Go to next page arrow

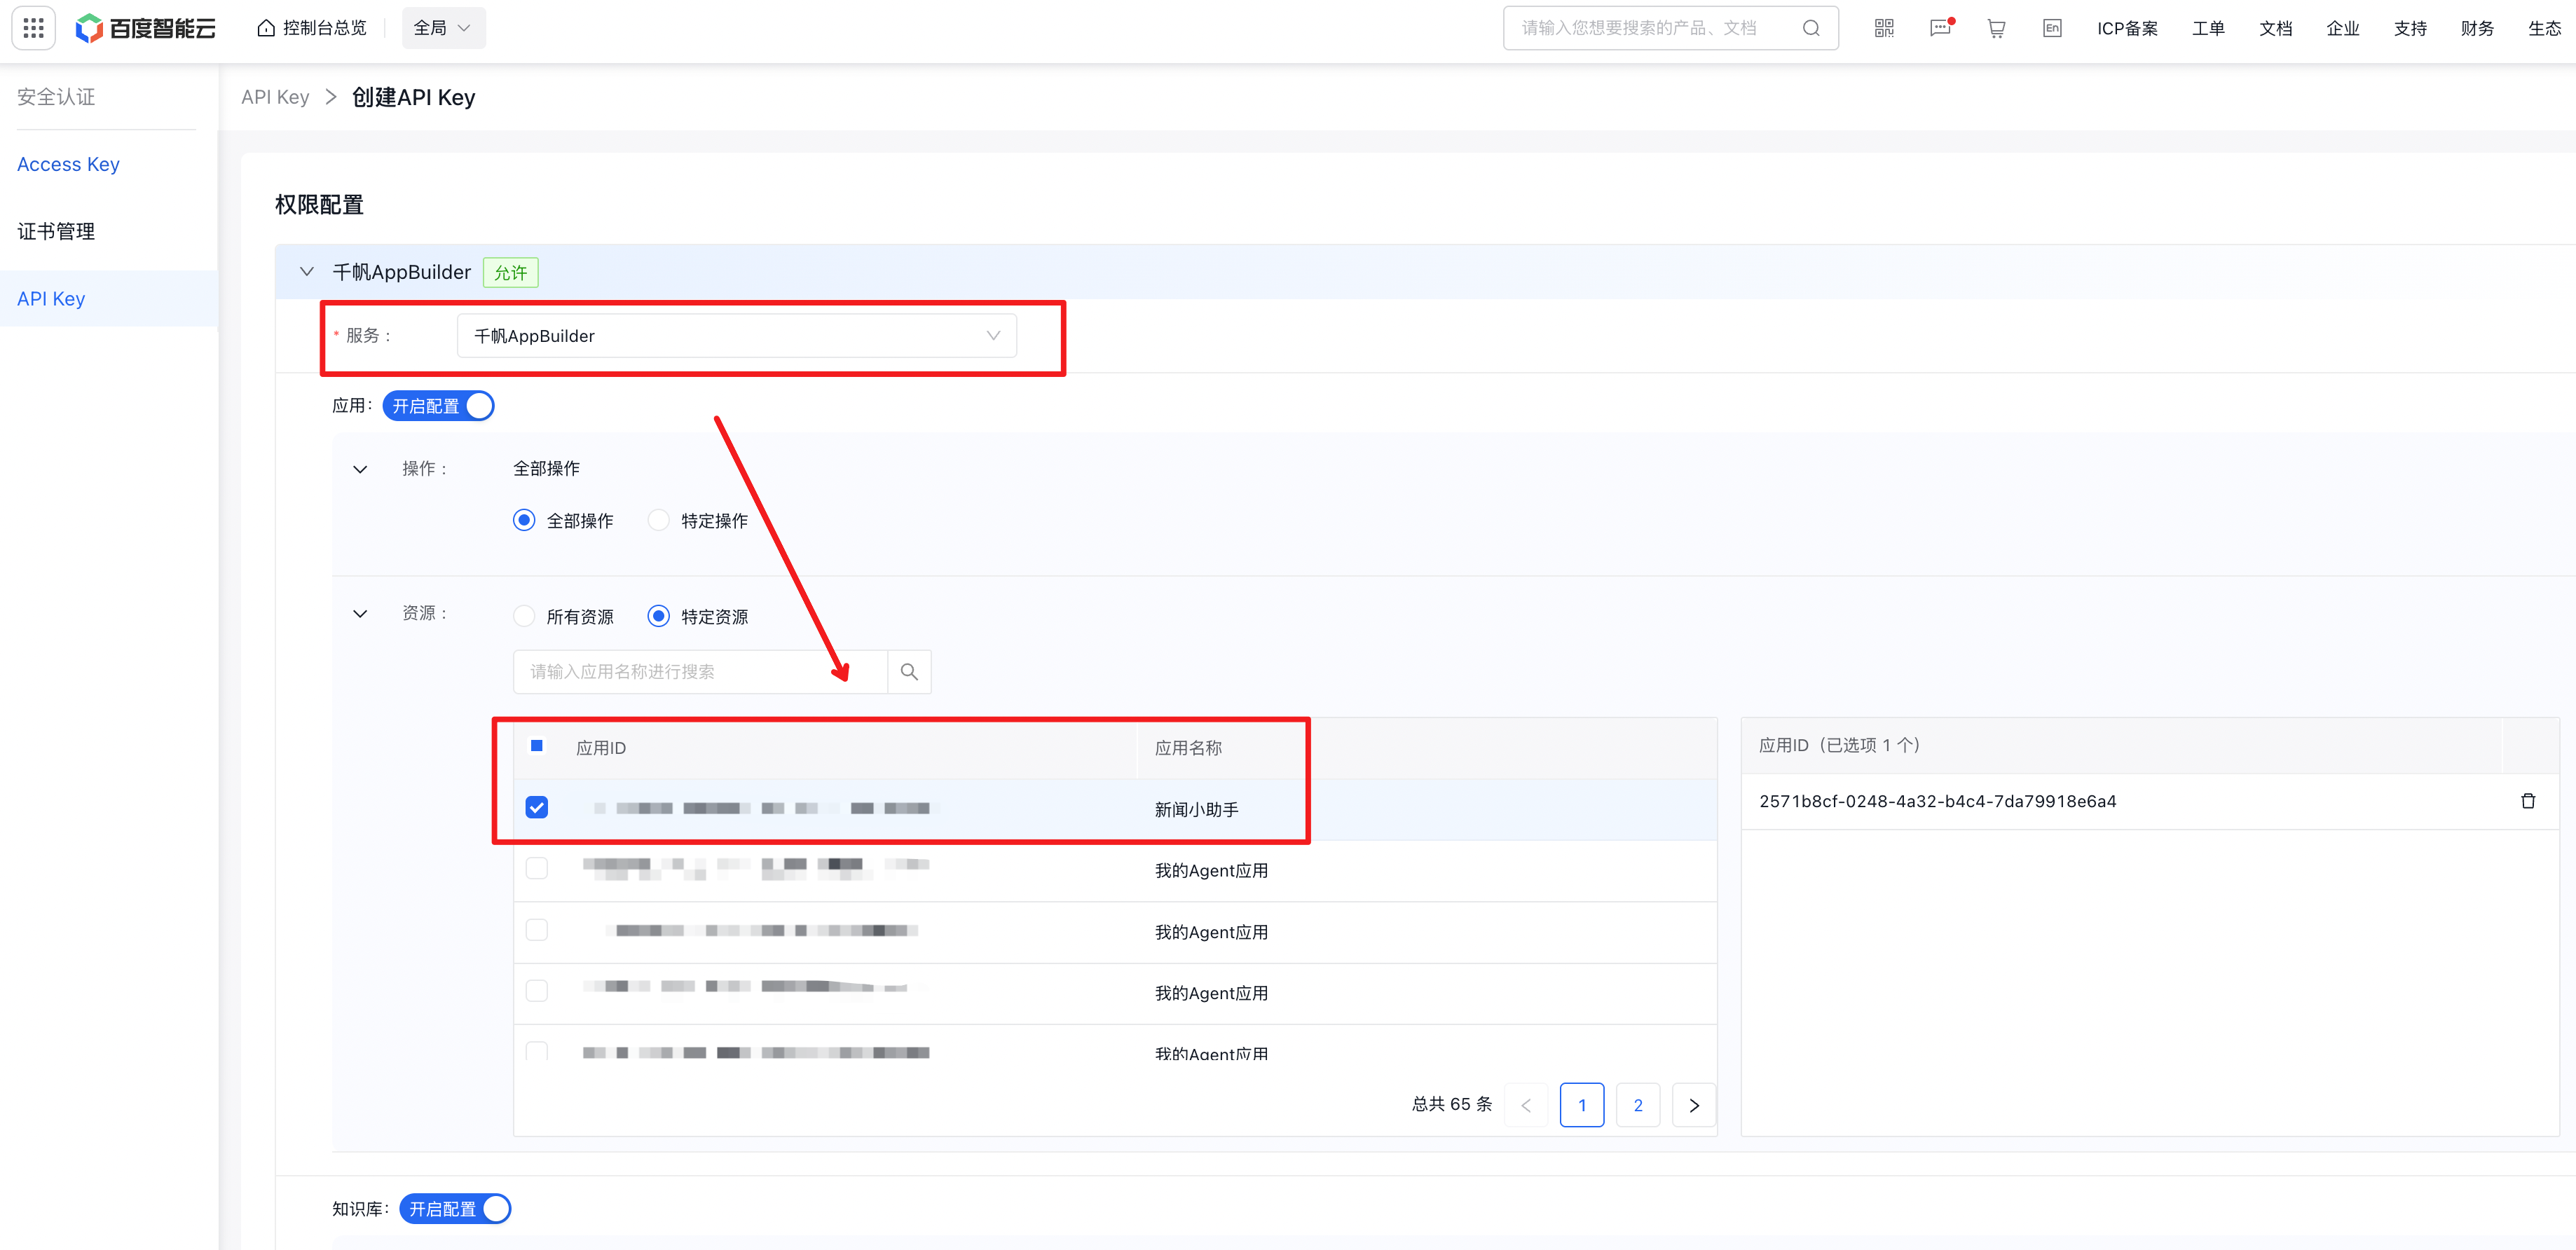pyautogui.click(x=1694, y=1105)
